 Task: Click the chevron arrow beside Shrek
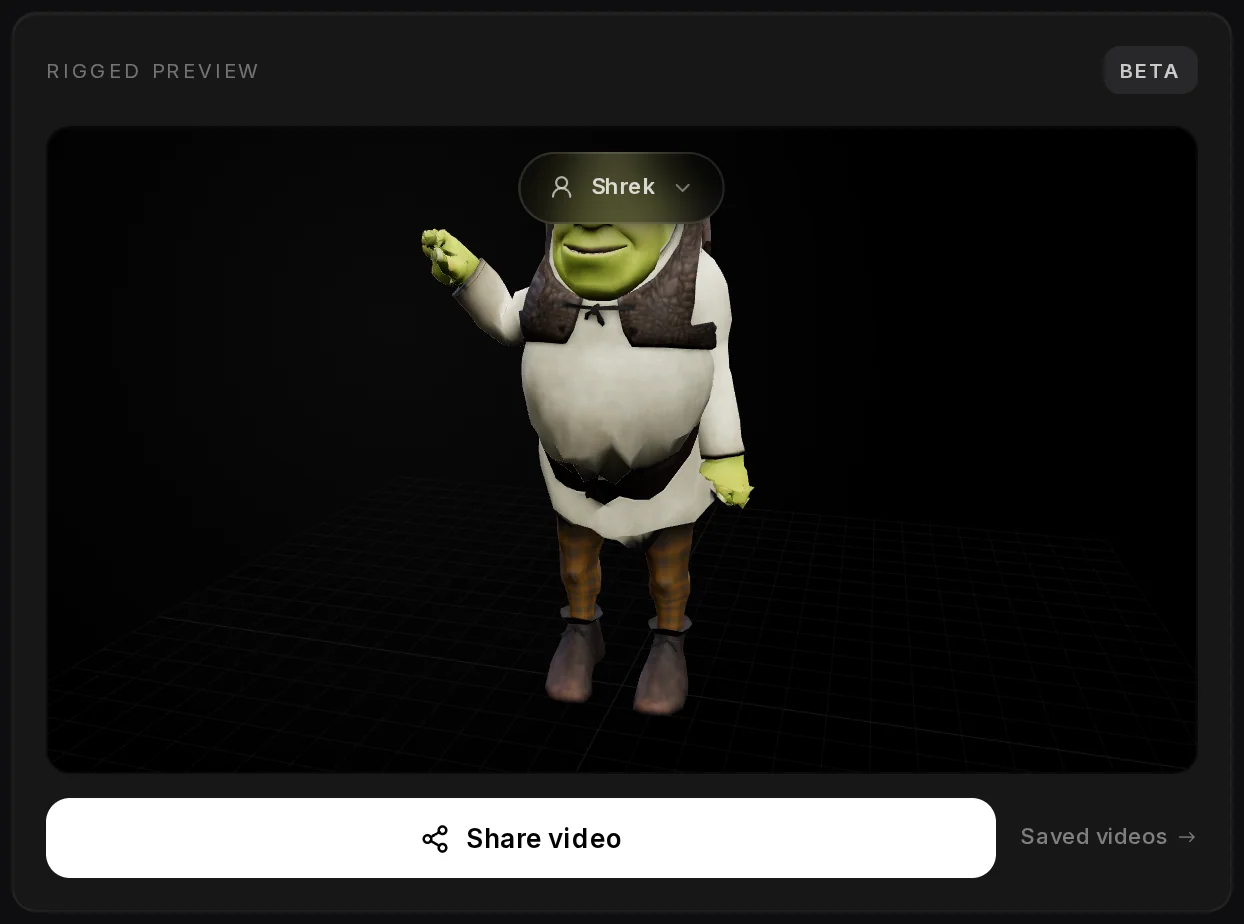click(683, 188)
